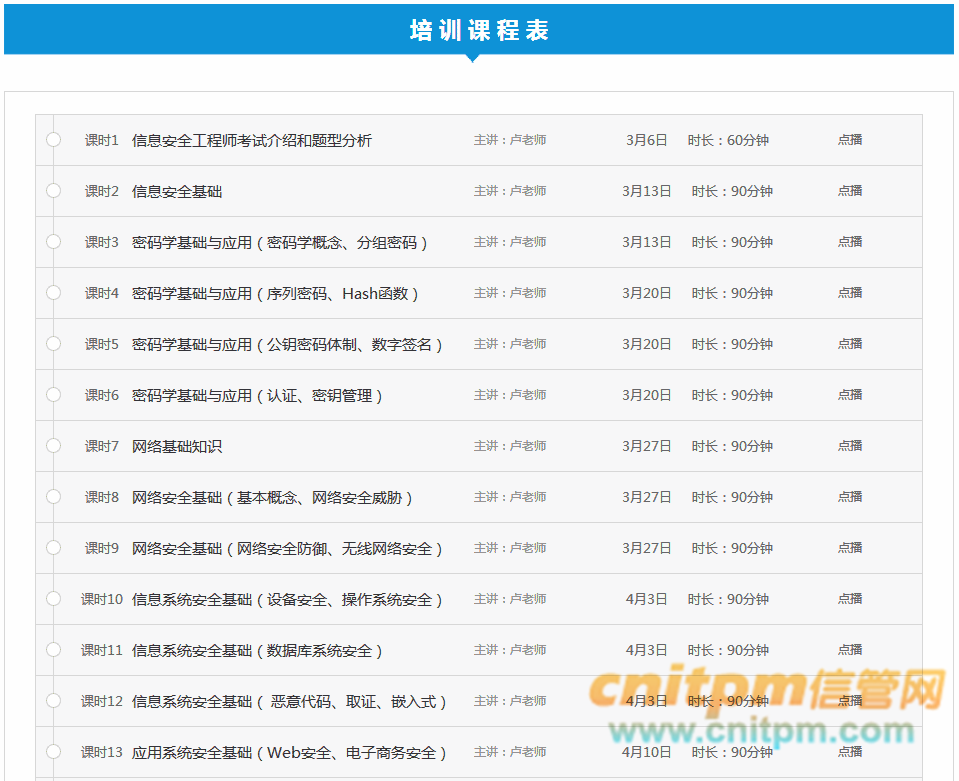Click the circle marker next to 课时11

pos(54,650)
